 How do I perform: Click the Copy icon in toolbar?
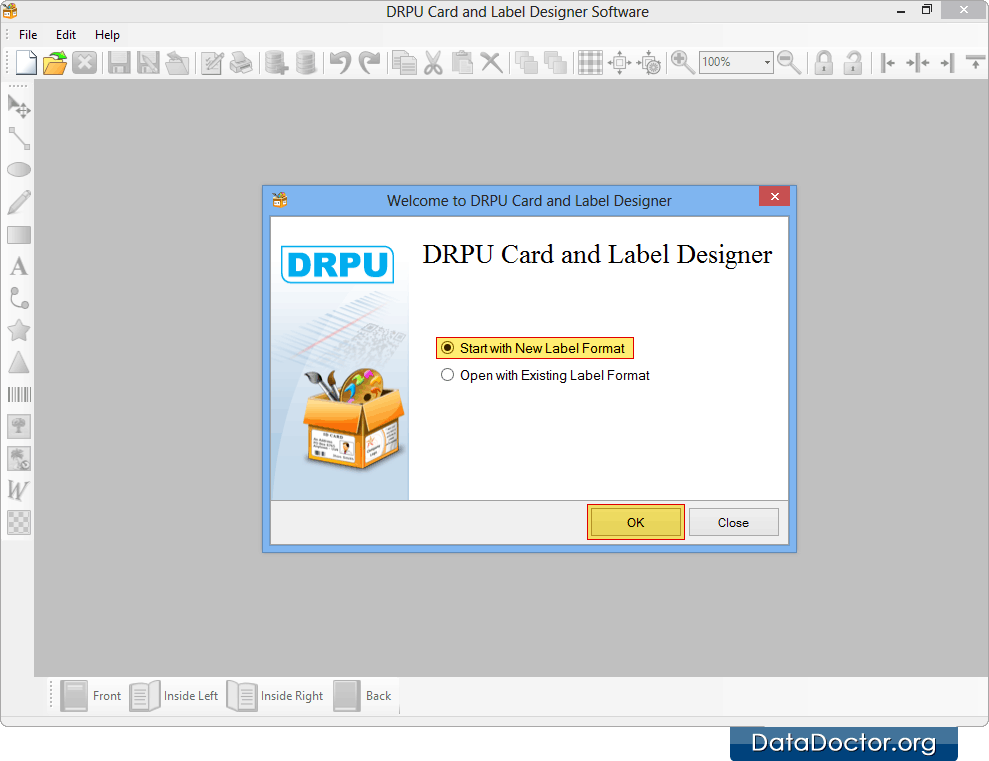pyautogui.click(x=404, y=62)
